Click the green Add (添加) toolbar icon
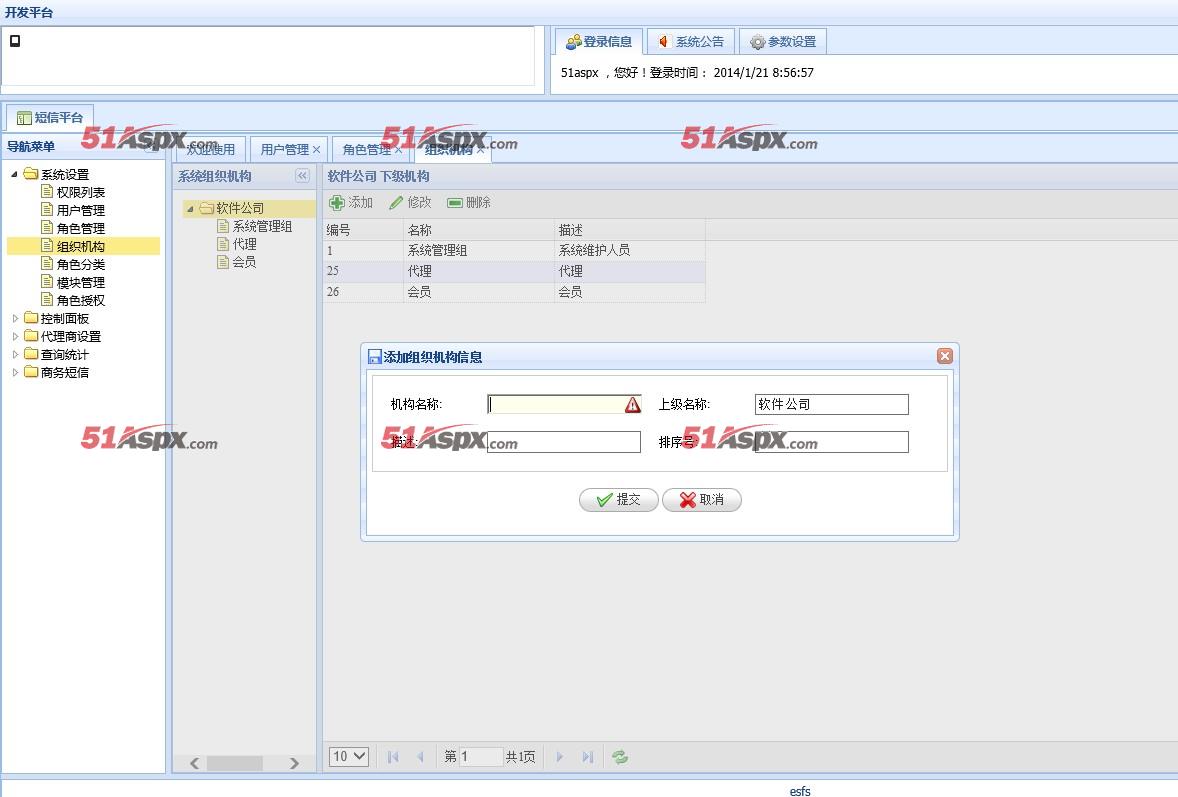The image size is (1178, 797). (x=337, y=203)
